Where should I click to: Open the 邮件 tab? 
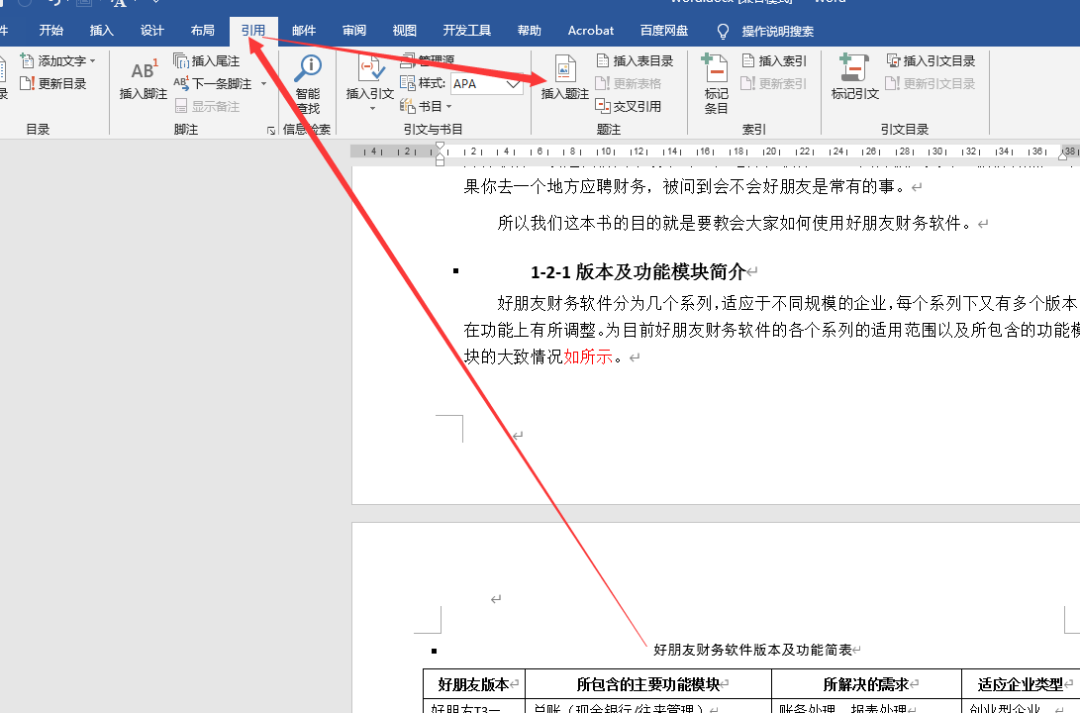point(304,30)
